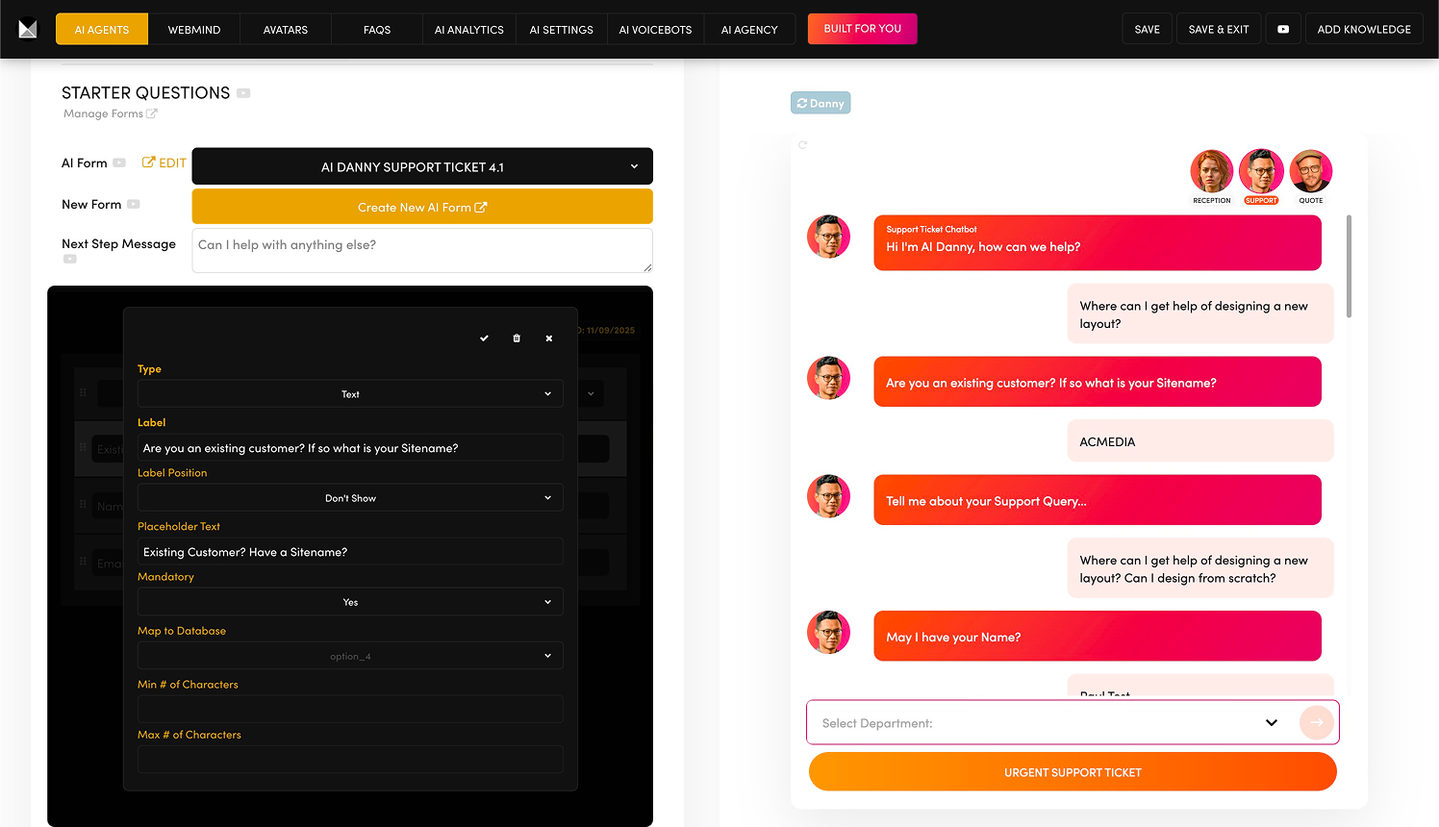
Task: Click the chat preview scrollbar
Action: (x=1348, y=267)
